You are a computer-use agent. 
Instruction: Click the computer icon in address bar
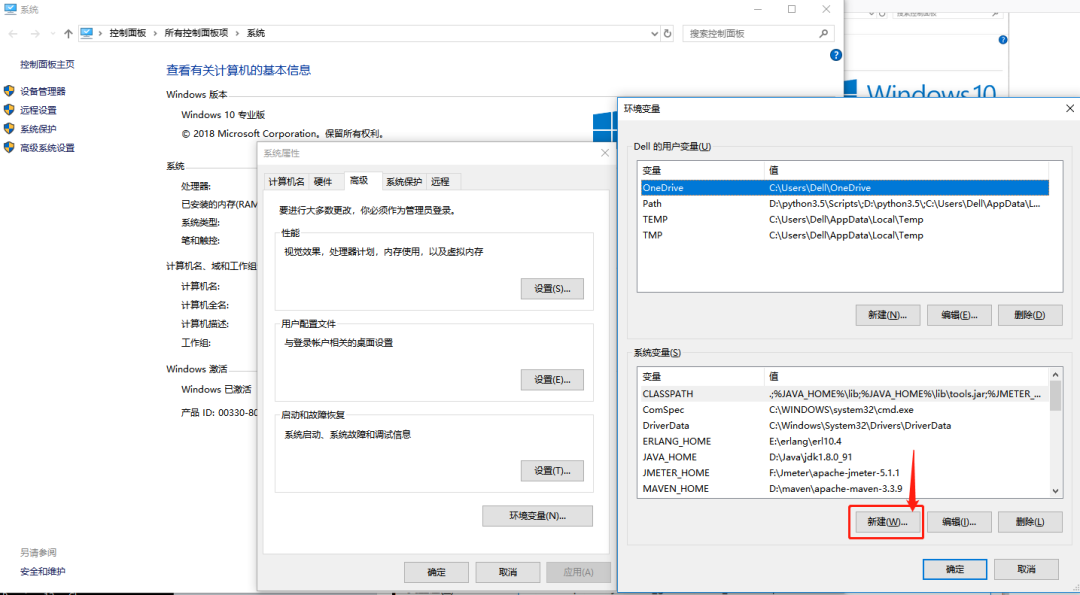[x=87, y=33]
